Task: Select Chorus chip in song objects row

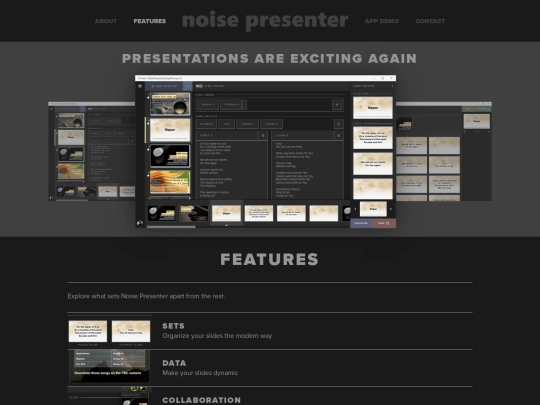Action: coord(206,124)
